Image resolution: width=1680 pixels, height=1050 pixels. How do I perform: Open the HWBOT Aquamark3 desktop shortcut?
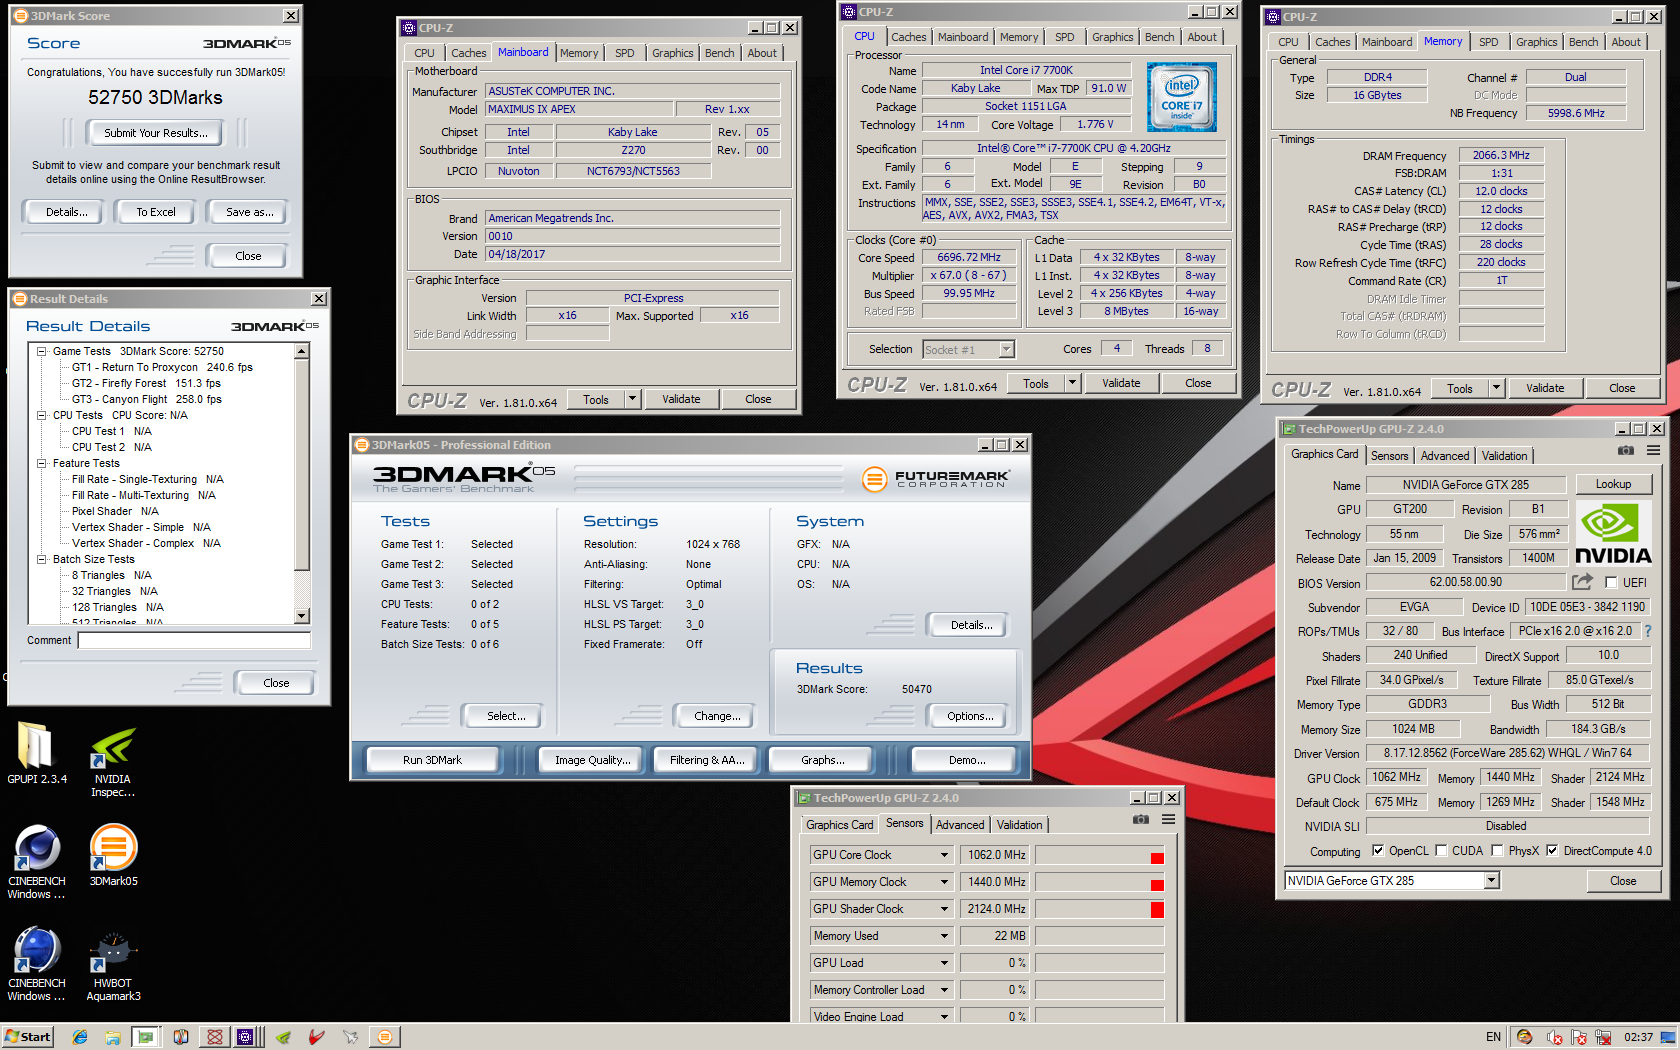pos(113,951)
